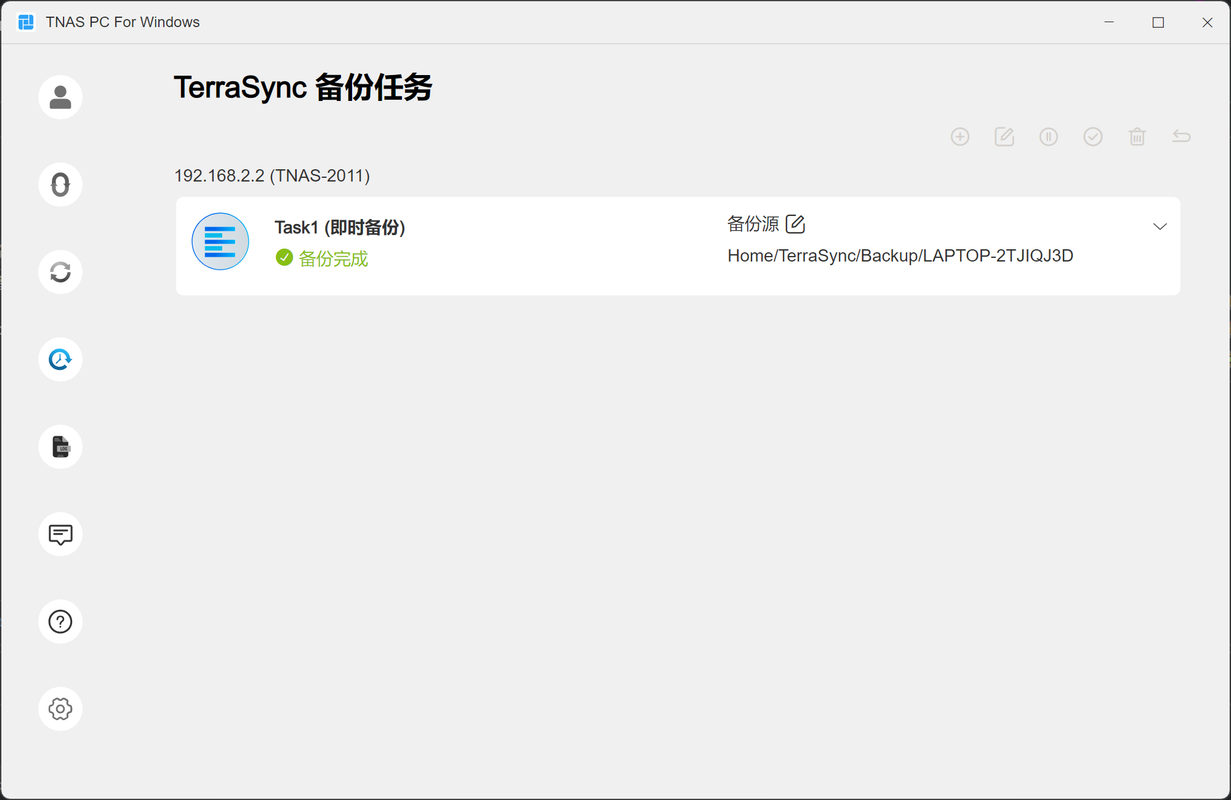Click the 备份完成 status text
Screen dimensions: 1231x800
click(333, 259)
